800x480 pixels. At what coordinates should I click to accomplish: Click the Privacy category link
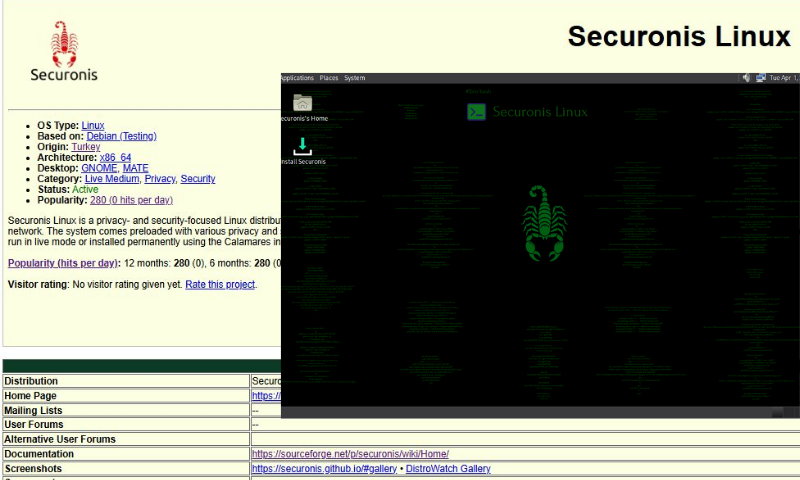[x=159, y=179]
